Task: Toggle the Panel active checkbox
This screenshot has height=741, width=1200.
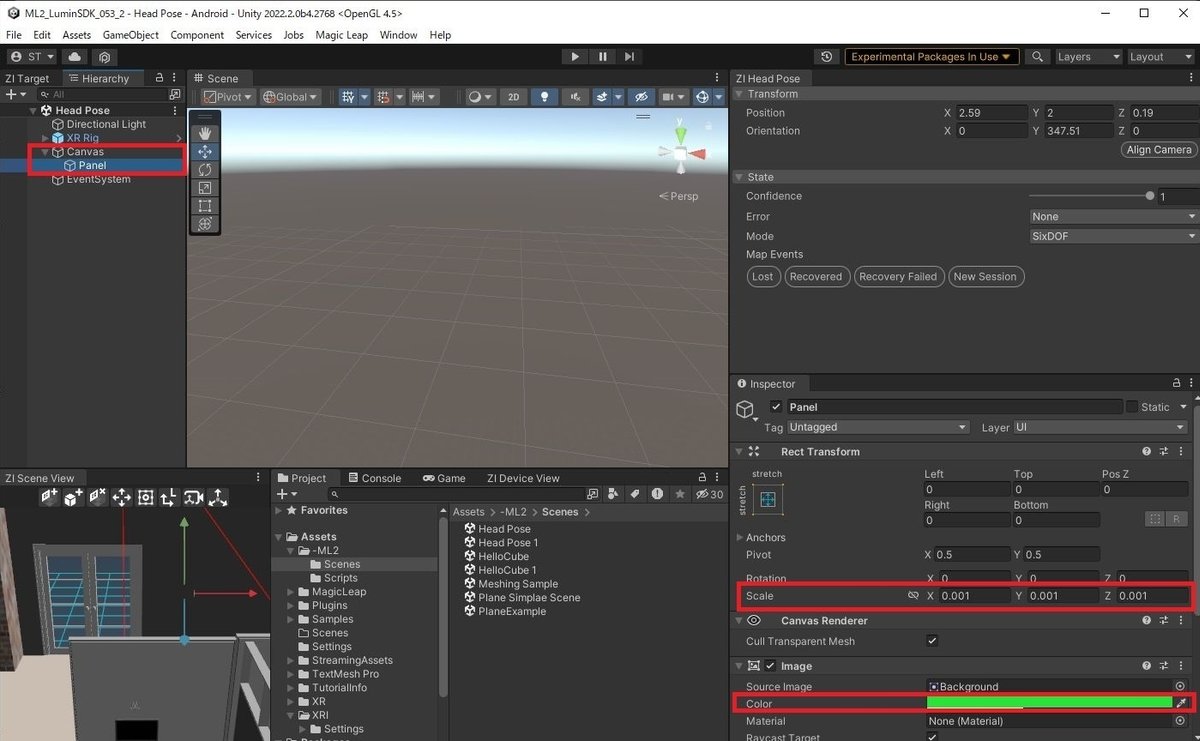Action: pos(776,407)
